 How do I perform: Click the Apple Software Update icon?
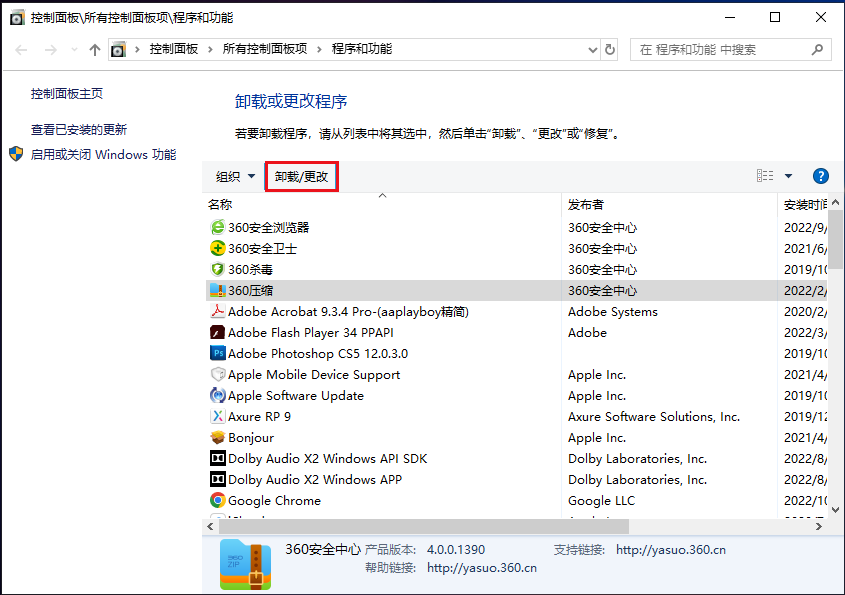217,396
